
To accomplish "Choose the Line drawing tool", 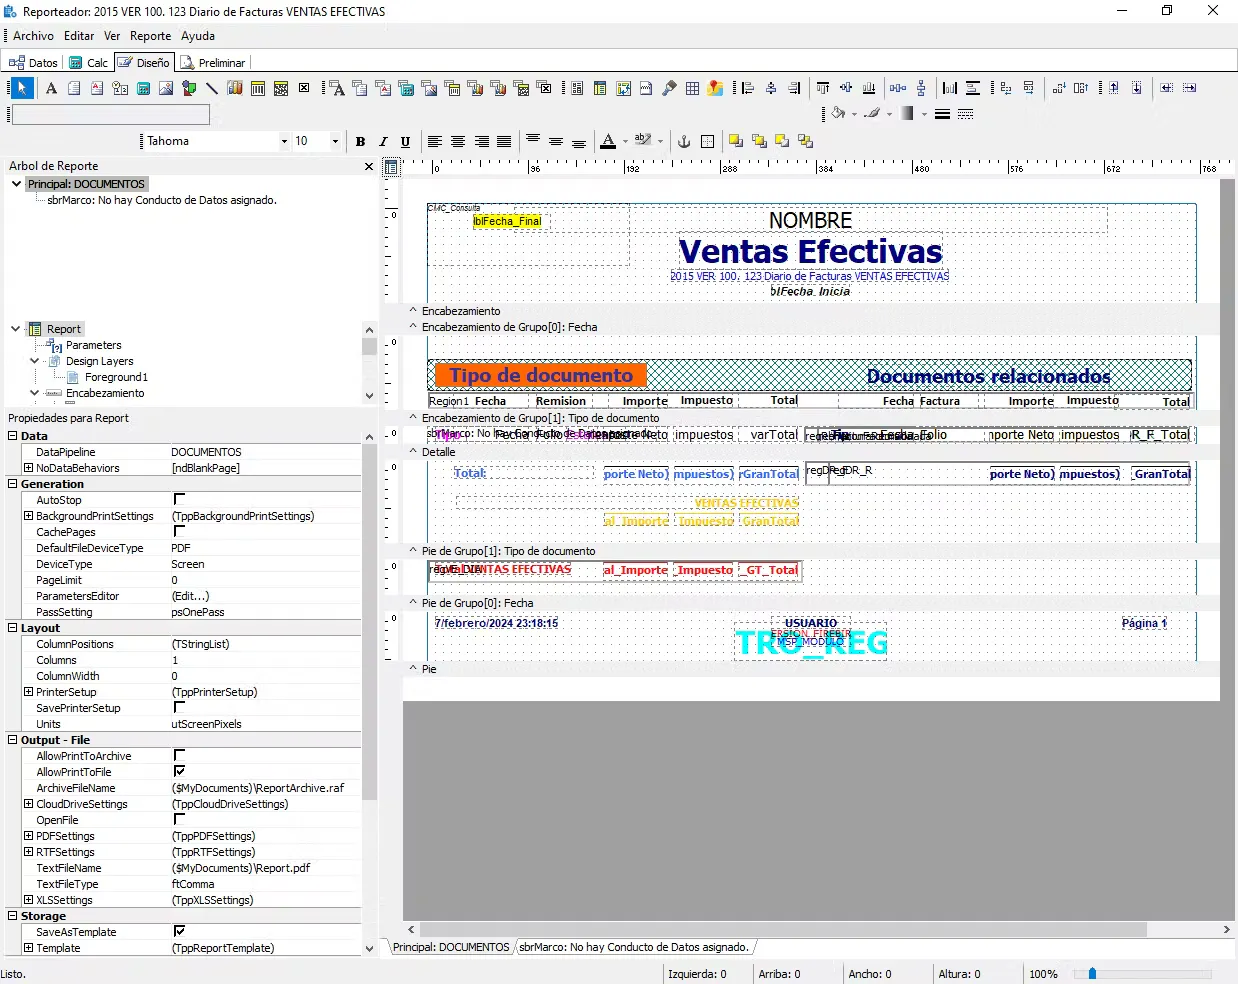I will click(212, 88).
